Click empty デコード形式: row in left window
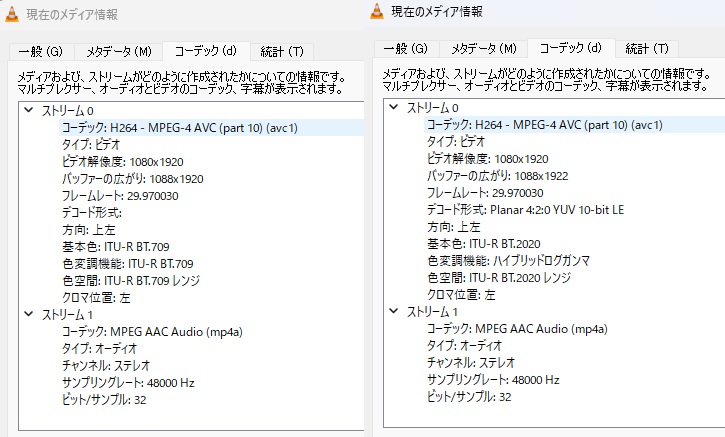Screen dimensions: 725x437 point(92,213)
